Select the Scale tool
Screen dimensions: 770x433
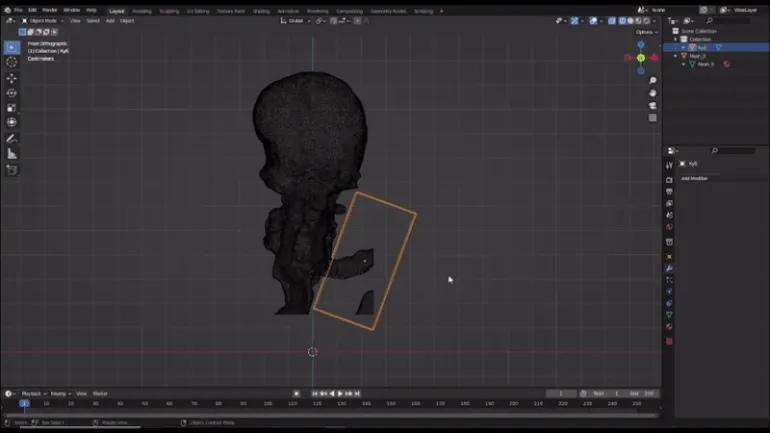tap(12, 108)
